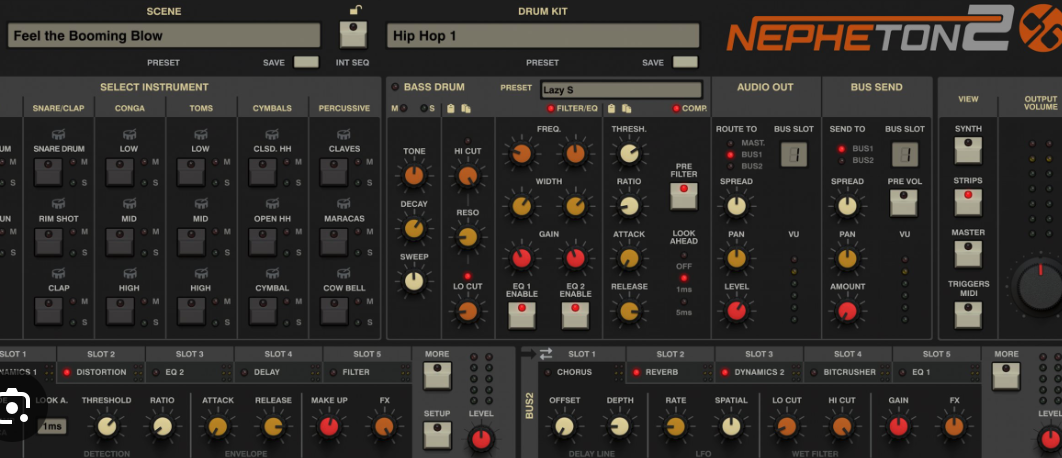Image resolution: width=1062 pixels, height=458 pixels.
Task: Click the Bass Drum Tone knob
Action: pos(413,176)
